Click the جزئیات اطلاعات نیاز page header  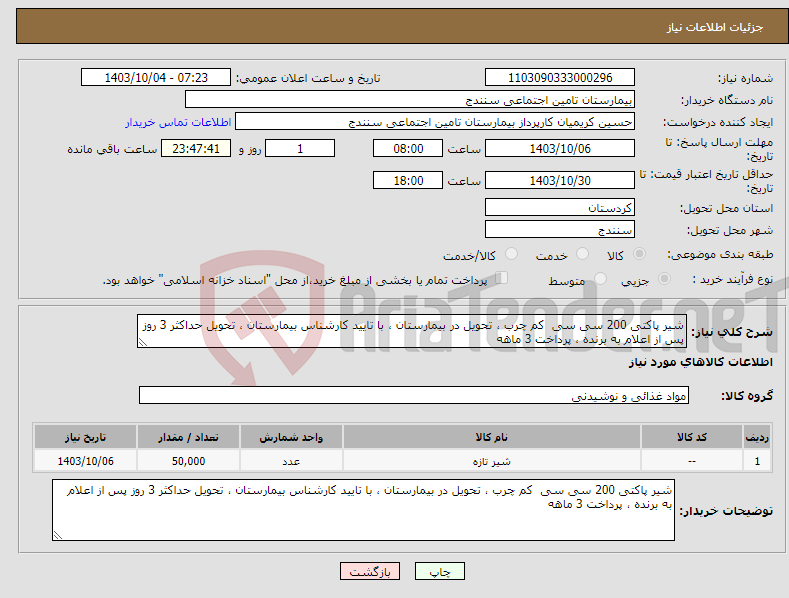tap(715, 27)
